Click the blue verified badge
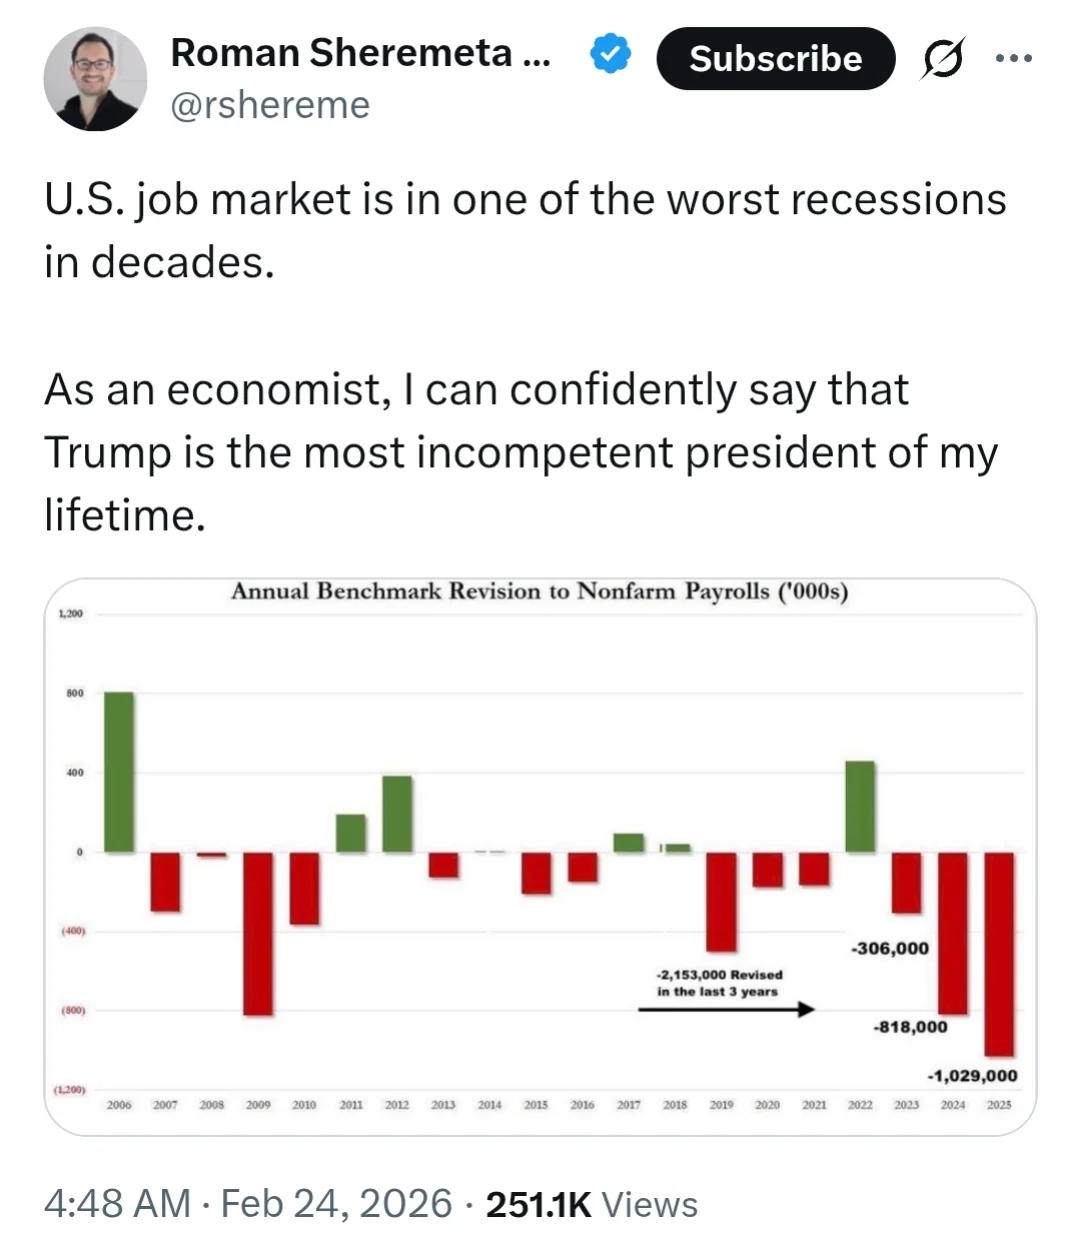The height and width of the screenshot is (1236, 1080). (610, 54)
